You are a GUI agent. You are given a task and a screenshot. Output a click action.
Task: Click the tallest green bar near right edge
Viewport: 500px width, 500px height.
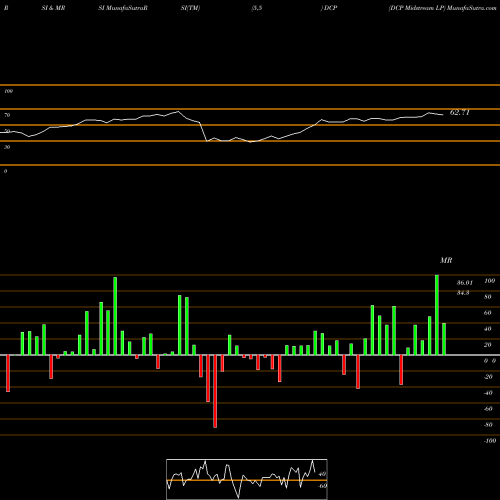(x=437, y=315)
